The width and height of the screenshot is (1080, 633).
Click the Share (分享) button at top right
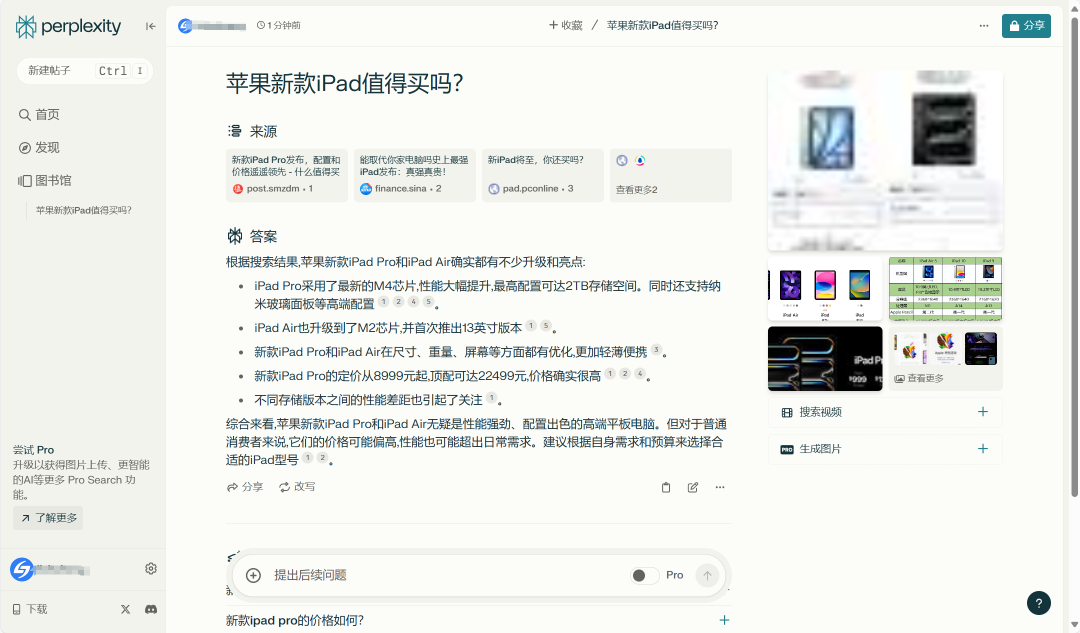1026,26
